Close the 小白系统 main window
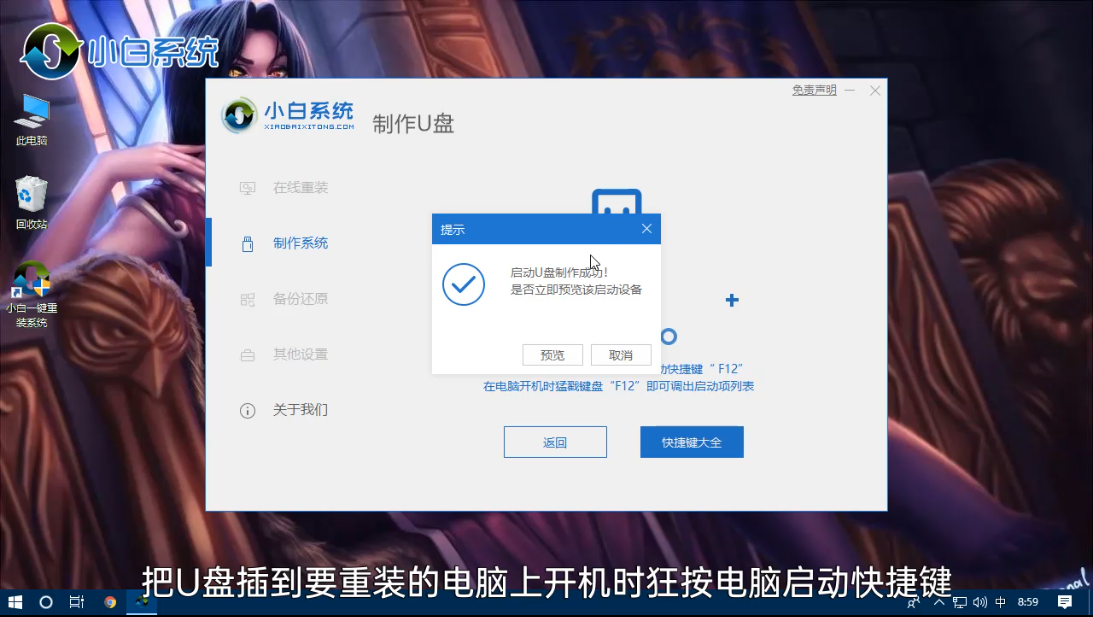This screenshot has height=617, width=1093. point(875,91)
